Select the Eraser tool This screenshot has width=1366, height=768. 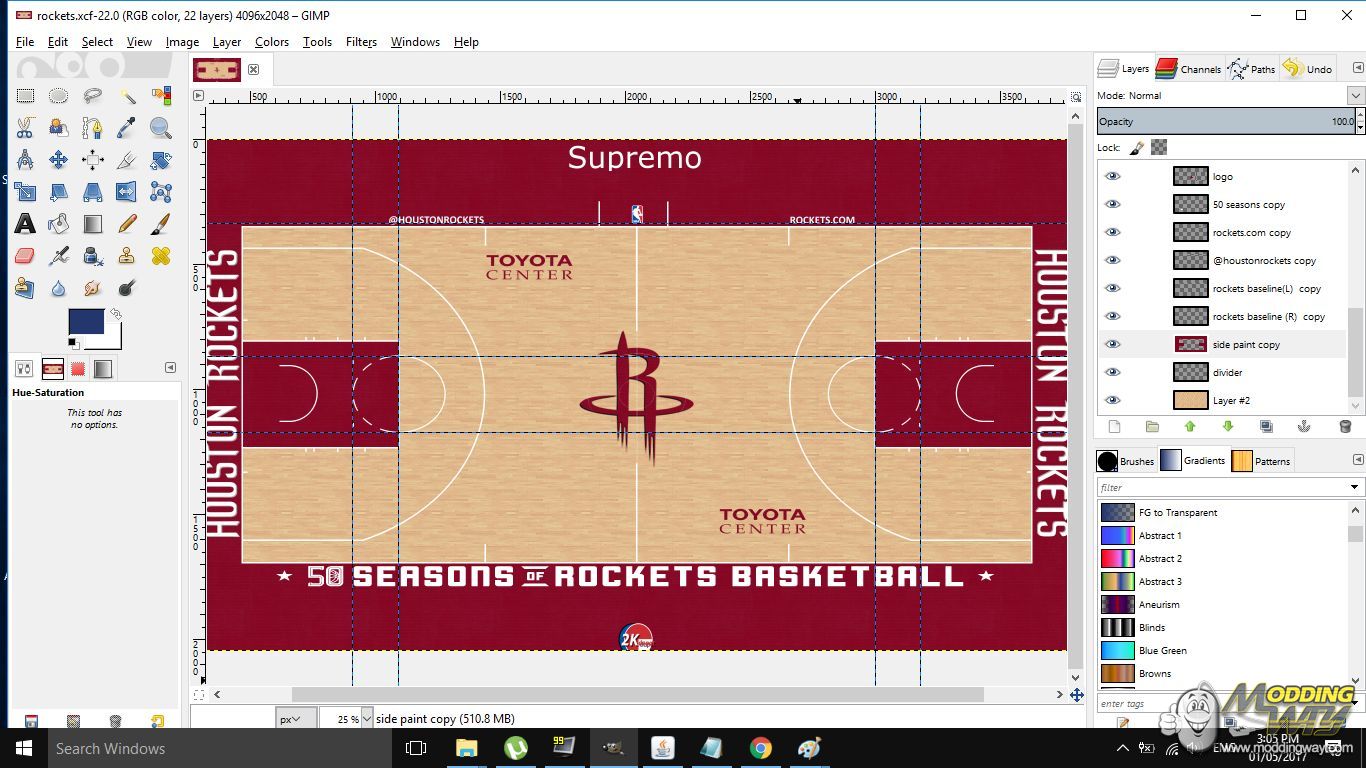pos(25,256)
